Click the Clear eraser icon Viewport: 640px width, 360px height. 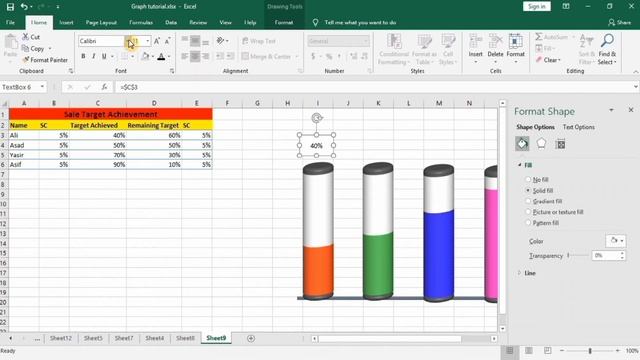pyautogui.click(x=539, y=60)
